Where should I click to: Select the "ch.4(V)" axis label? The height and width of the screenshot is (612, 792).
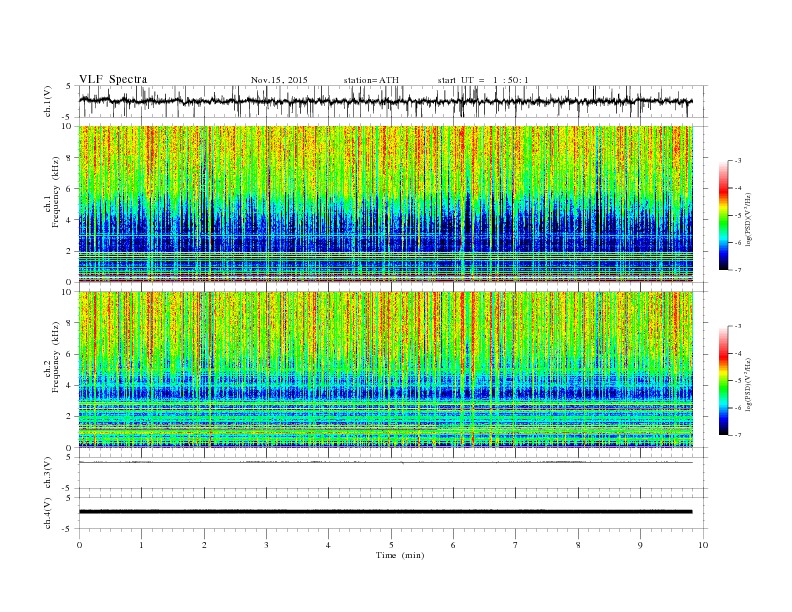coord(48,513)
